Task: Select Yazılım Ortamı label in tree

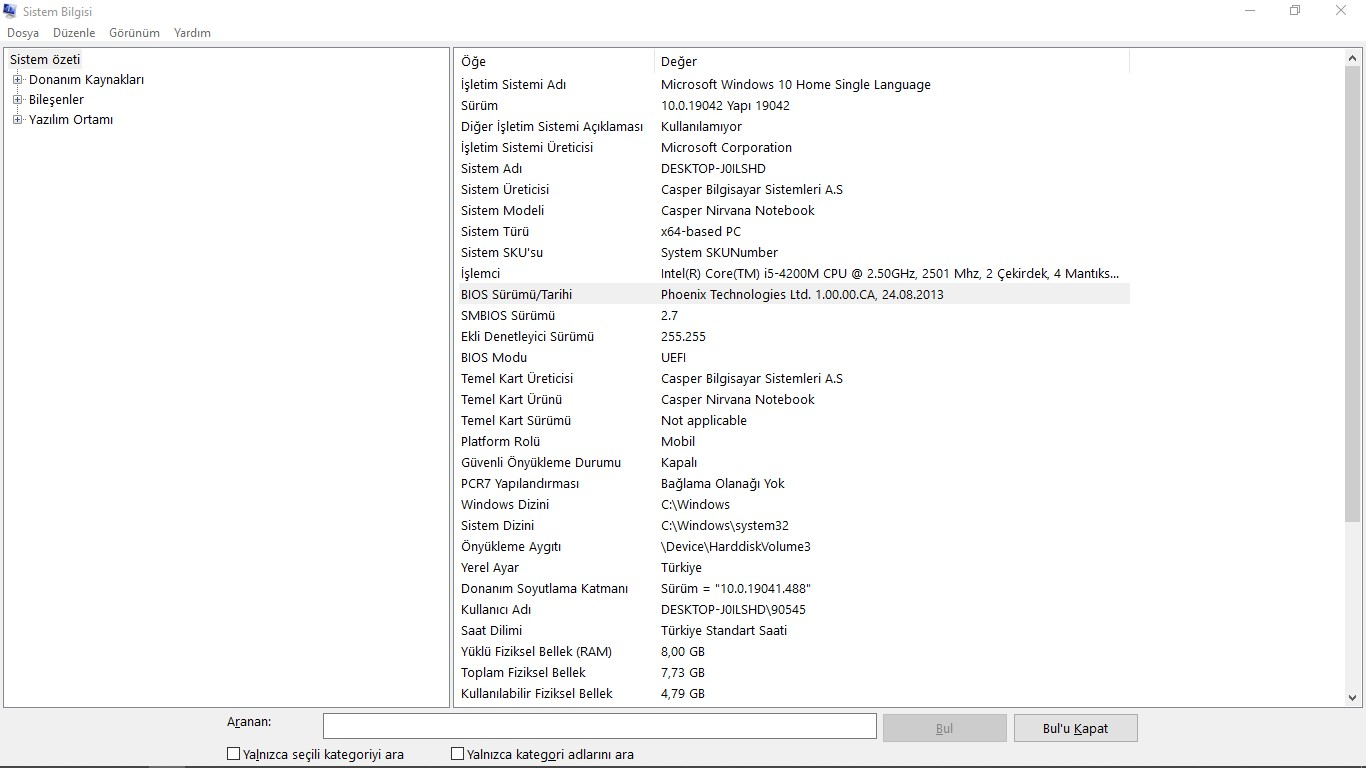Action: [x=71, y=120]
